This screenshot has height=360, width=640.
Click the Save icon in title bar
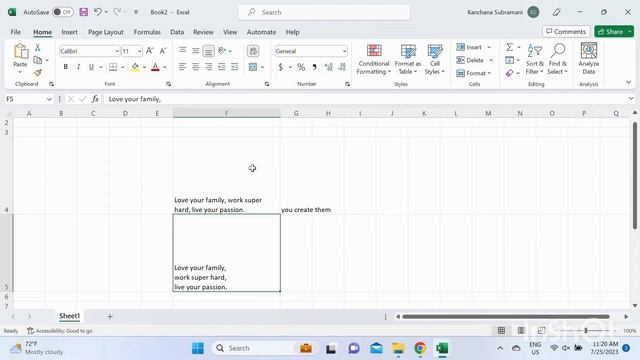click(x=84, y=12)
